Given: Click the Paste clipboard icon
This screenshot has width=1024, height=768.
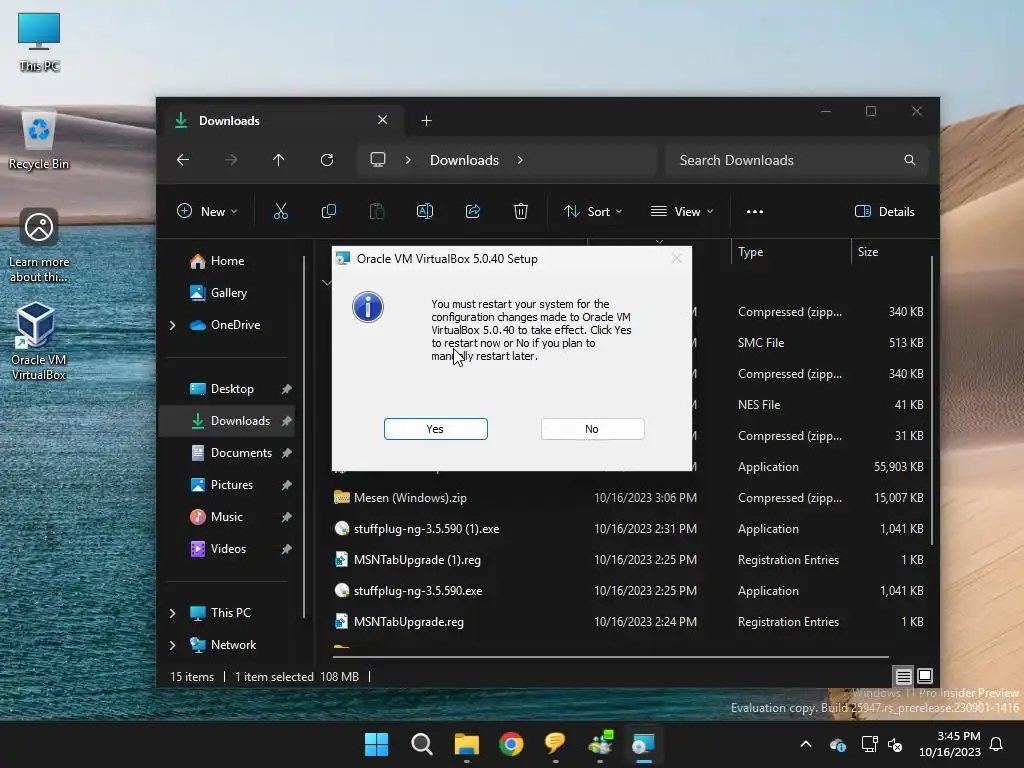Looking at the screenshot, I should coord(377,211).
